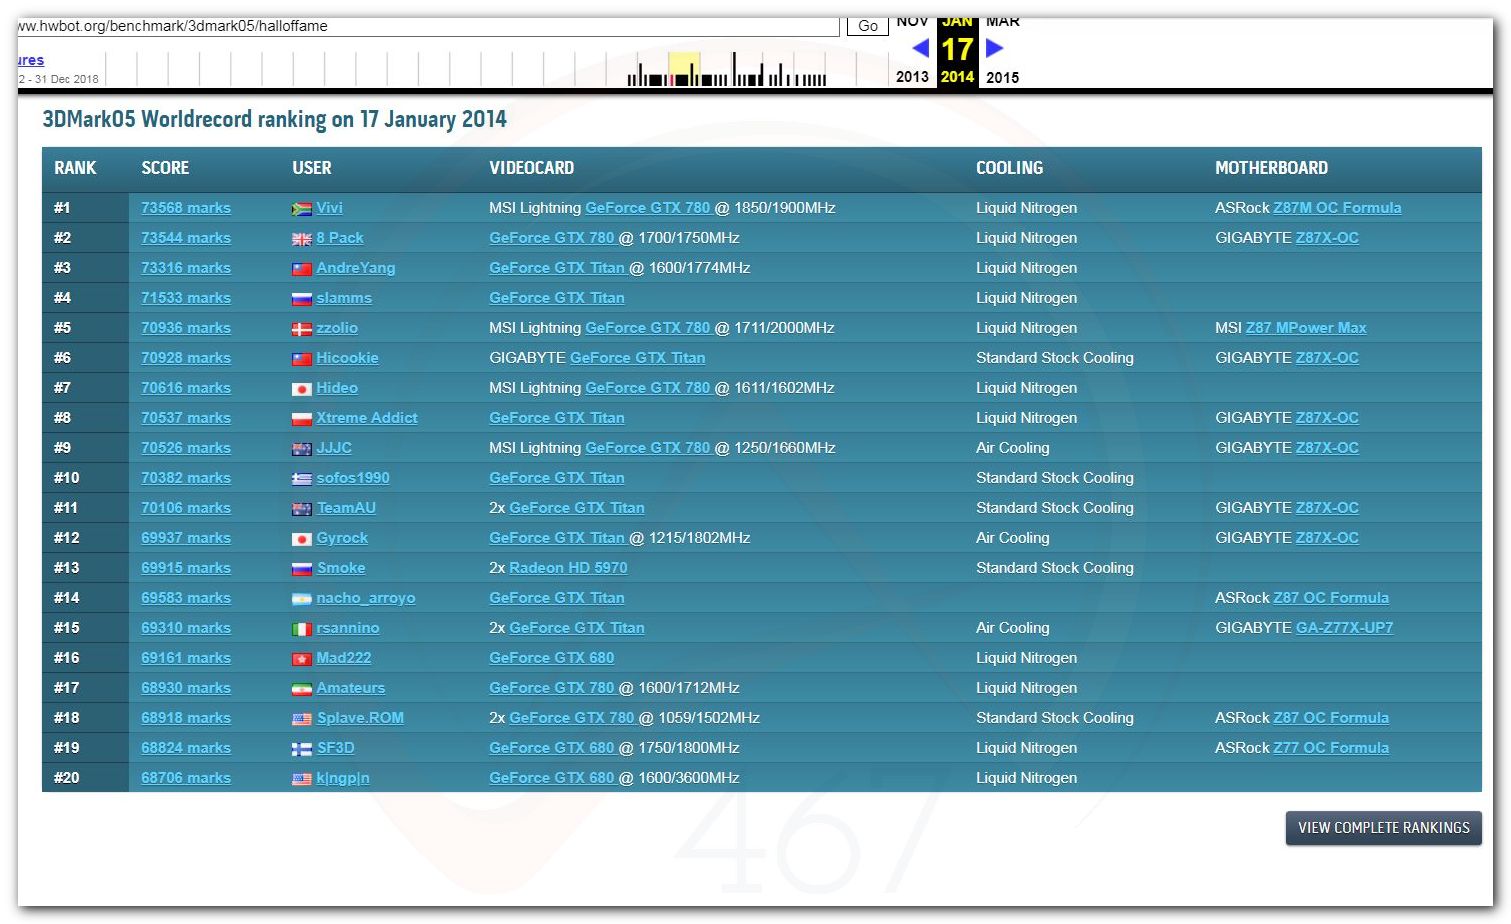Viewport: 1511px width, 924px height.
Task: Open the Z87M OC Formula motherboard link
Action: coord(1337,208)
